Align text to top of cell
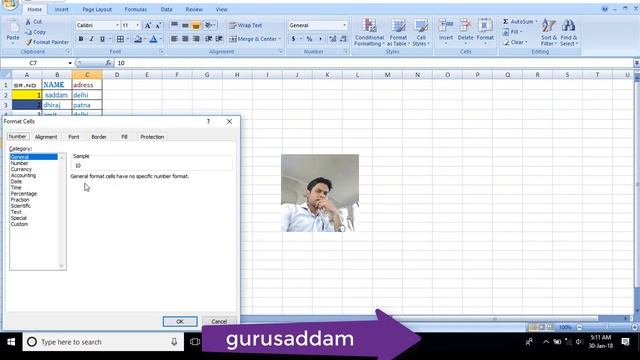Viewport: 640px width, 360px height. coord(174,25)
